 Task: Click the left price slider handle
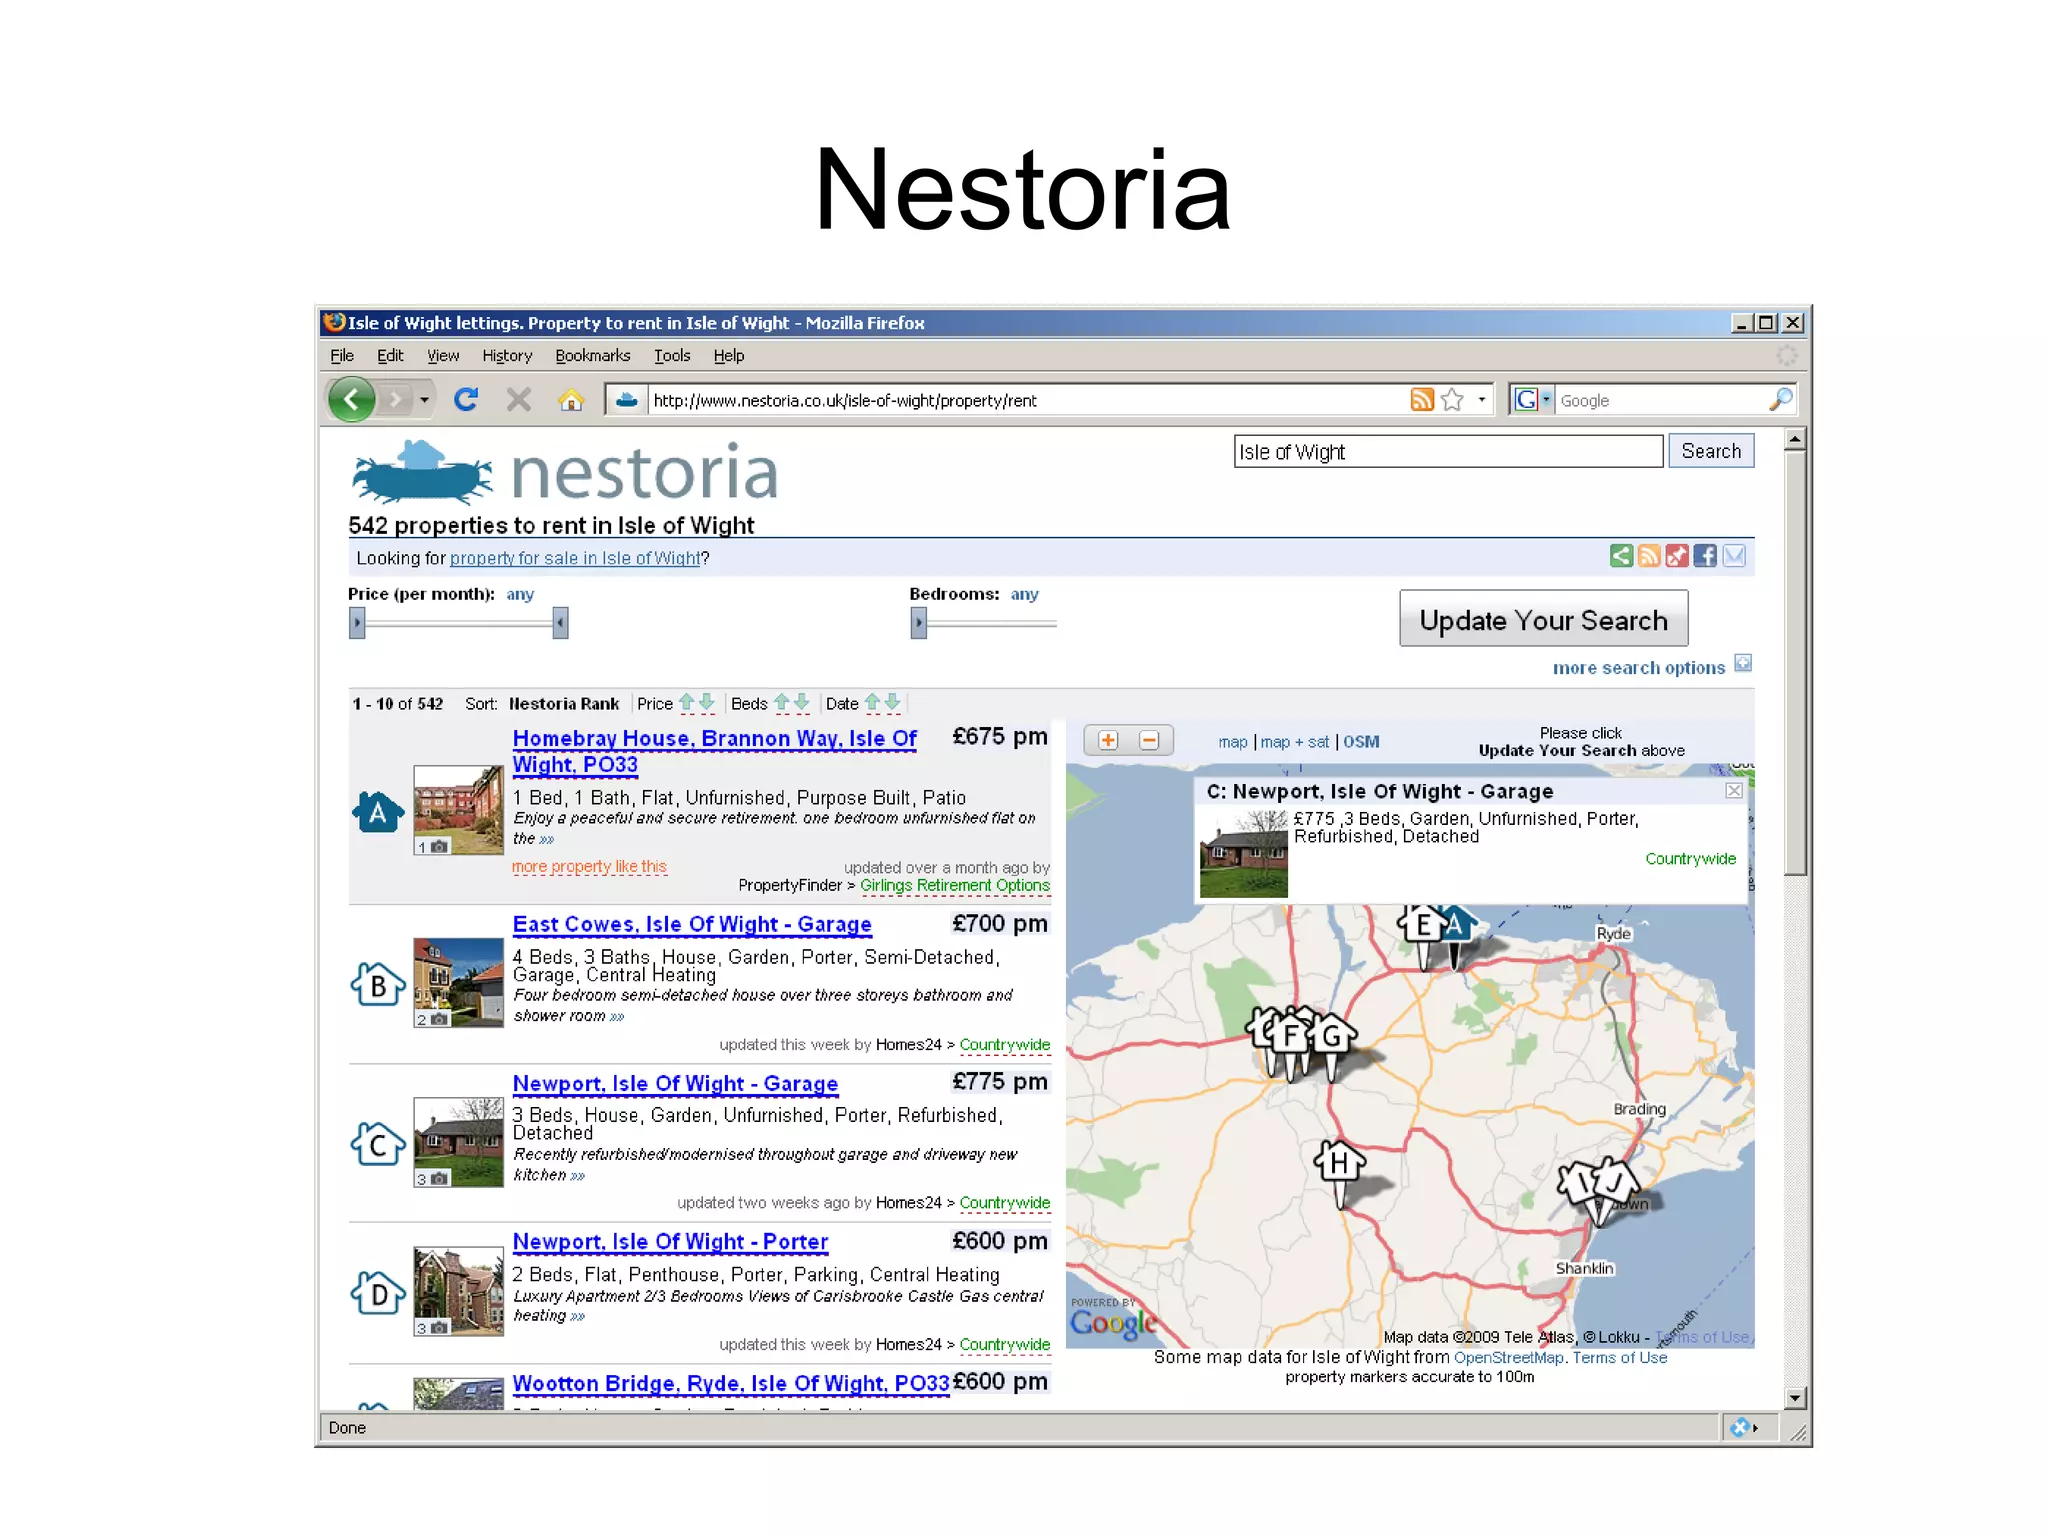357,622
